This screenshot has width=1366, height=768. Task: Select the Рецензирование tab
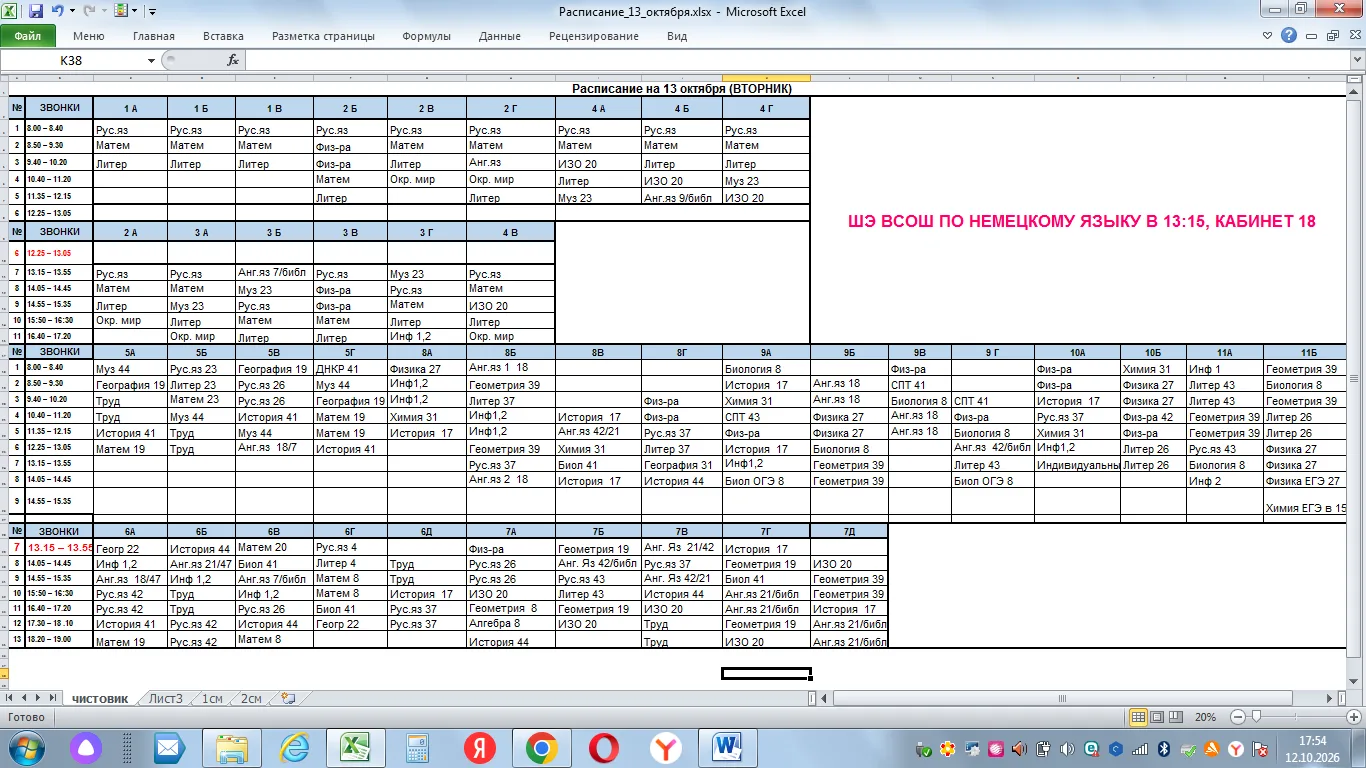click(x=594, y=36)
